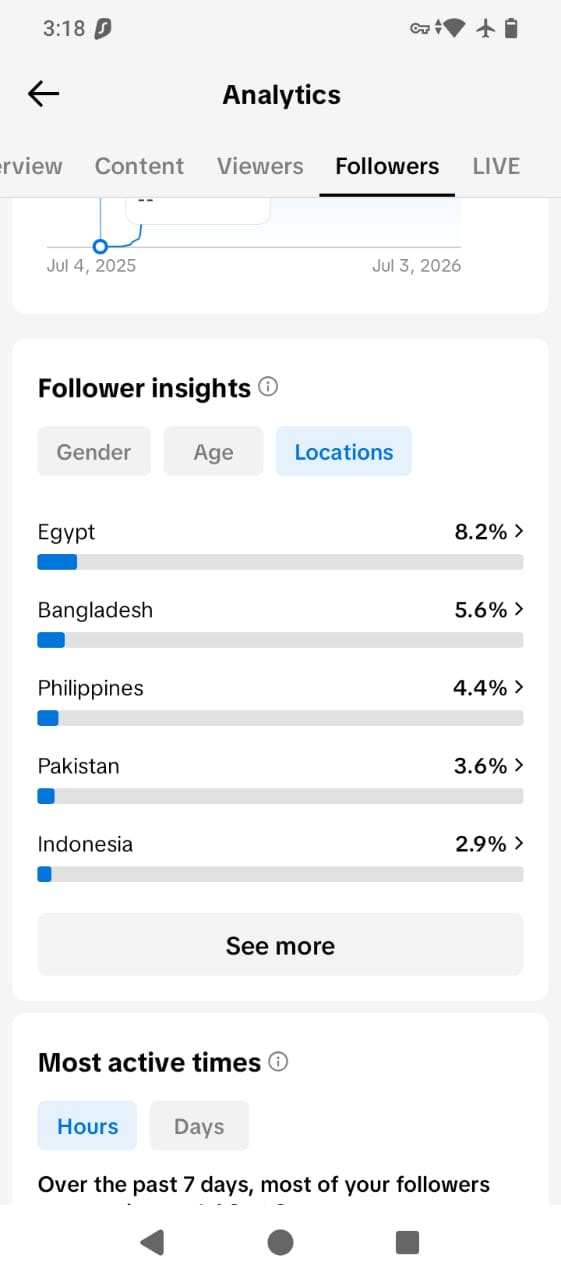The height and width of the screenshot is (1280, 561).
Task: Tap the Android back navigation triangle
Action: point(152,1242)
